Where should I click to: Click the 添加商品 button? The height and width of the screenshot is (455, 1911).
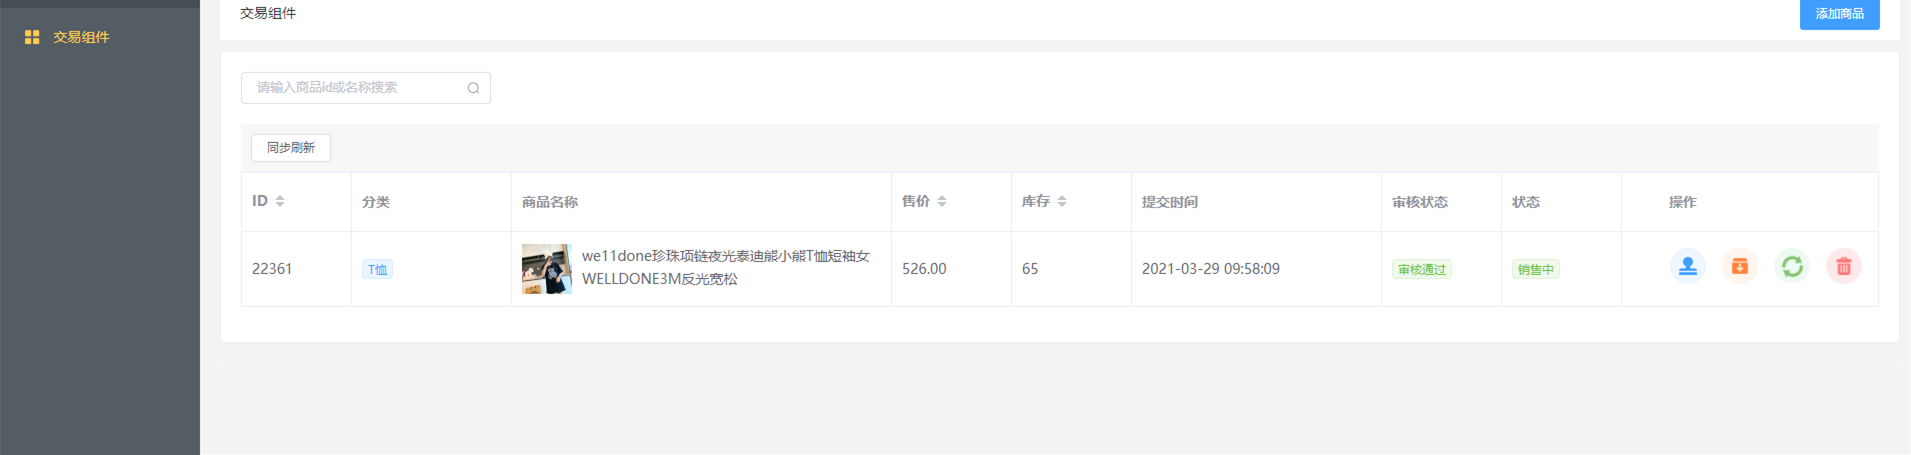click(x=1839, y=14)
